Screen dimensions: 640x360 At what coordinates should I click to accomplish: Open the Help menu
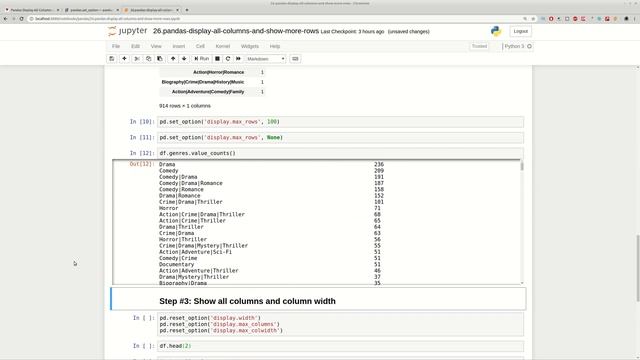tap(275, 47)
